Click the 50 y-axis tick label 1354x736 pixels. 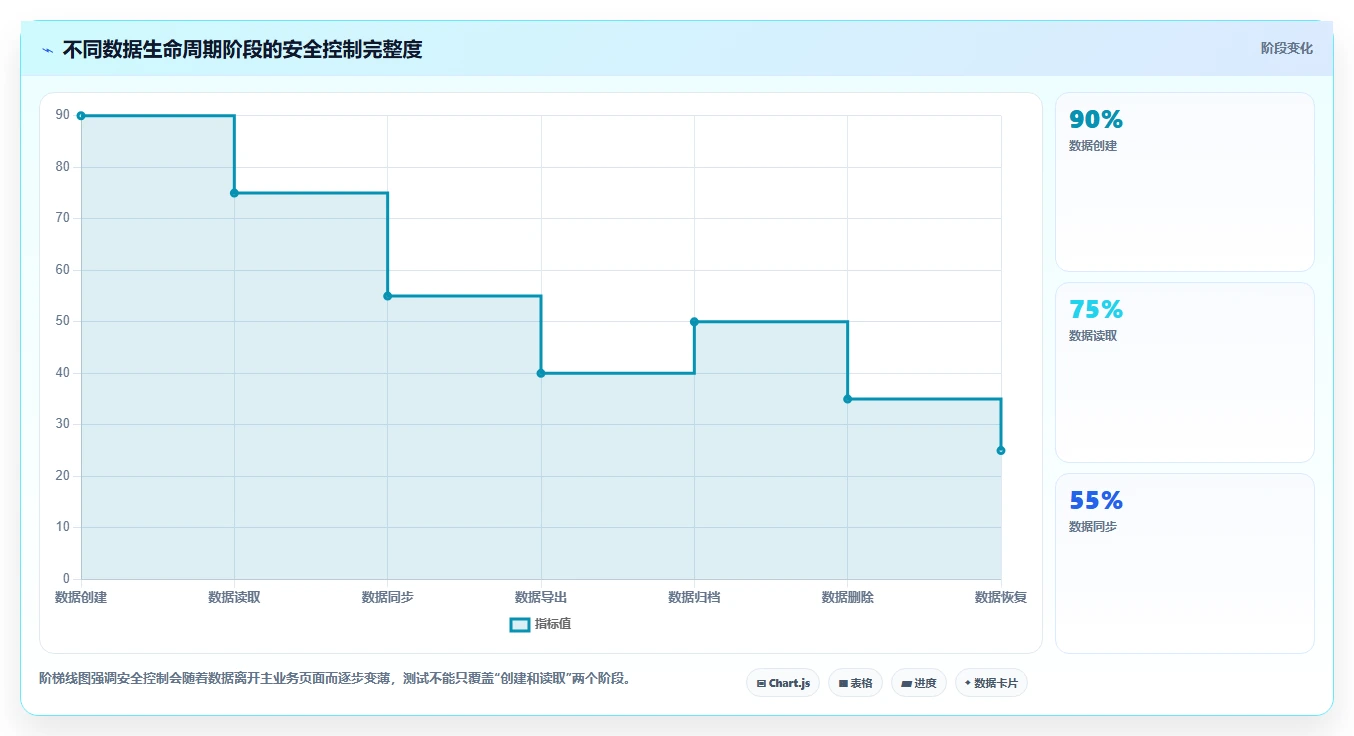point(63,322)
